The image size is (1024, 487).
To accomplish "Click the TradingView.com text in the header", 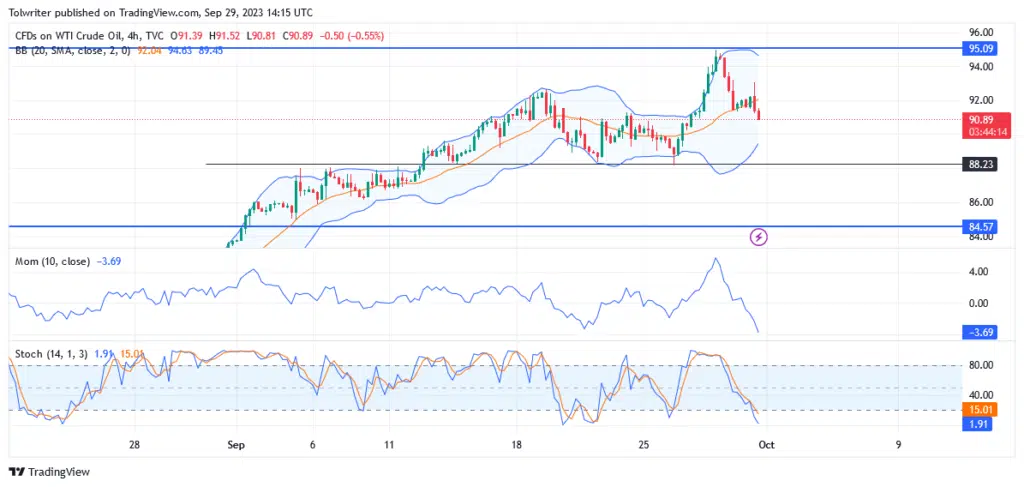I will (164, 12).
